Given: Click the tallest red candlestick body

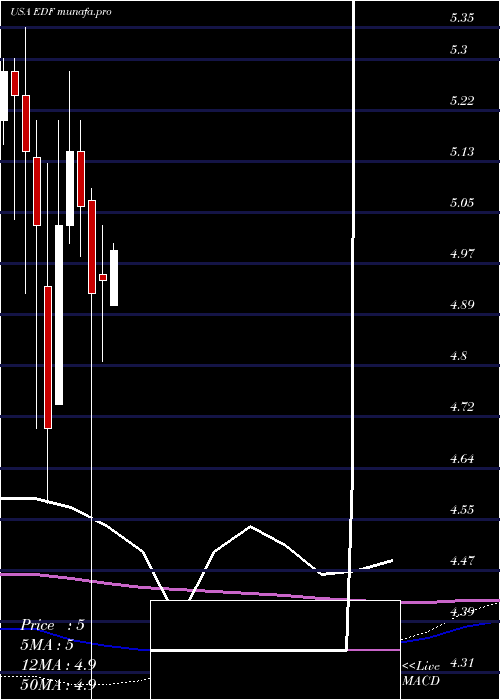Looking at the screenshot, I should pyautogui.click(x=48, y=358).
